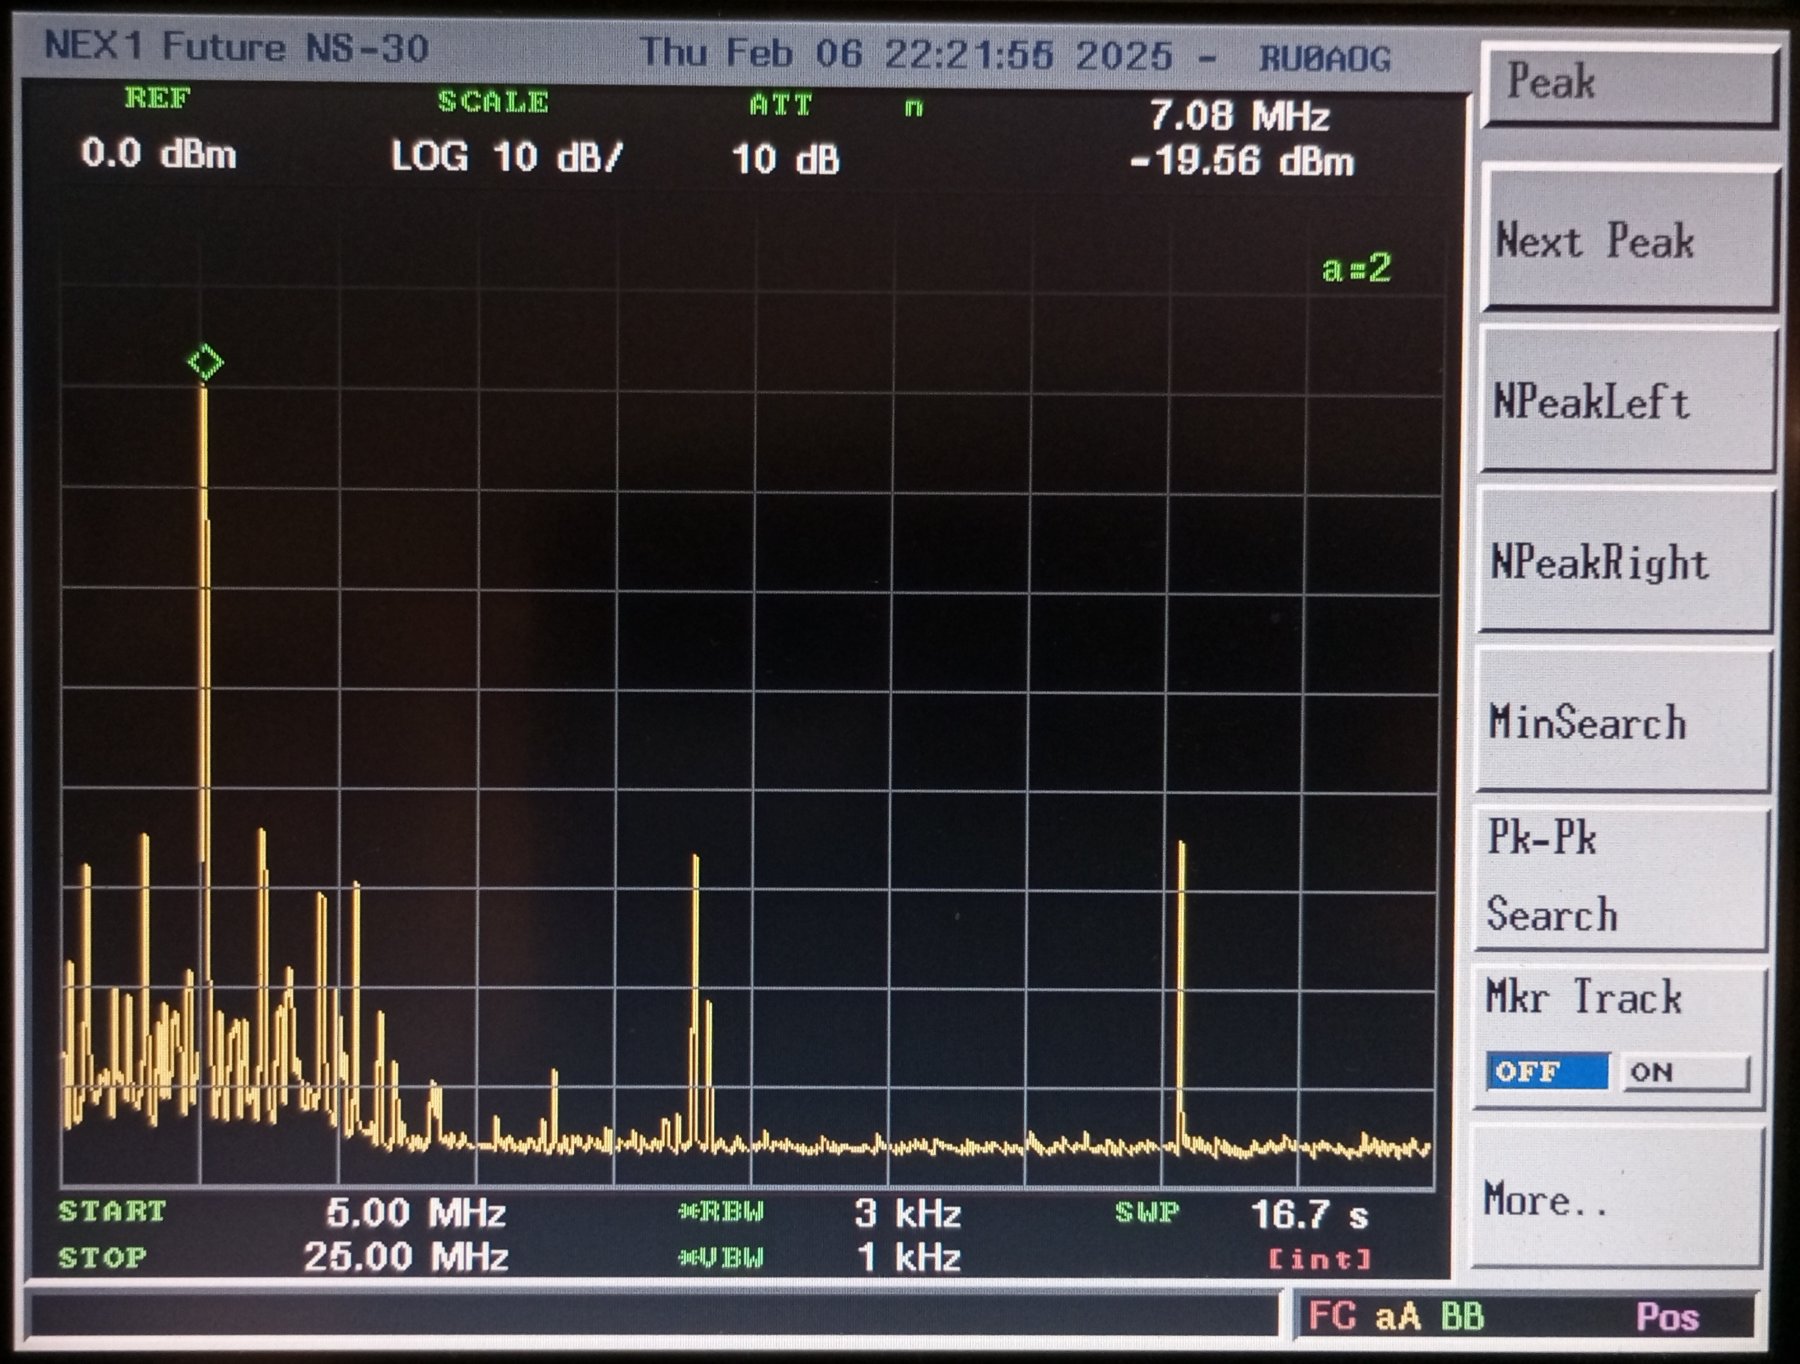Turn Mkr Track ON
Image resolution: width=1800 pixels, height=1364 pixels.
click(x=1684, y=1073)
